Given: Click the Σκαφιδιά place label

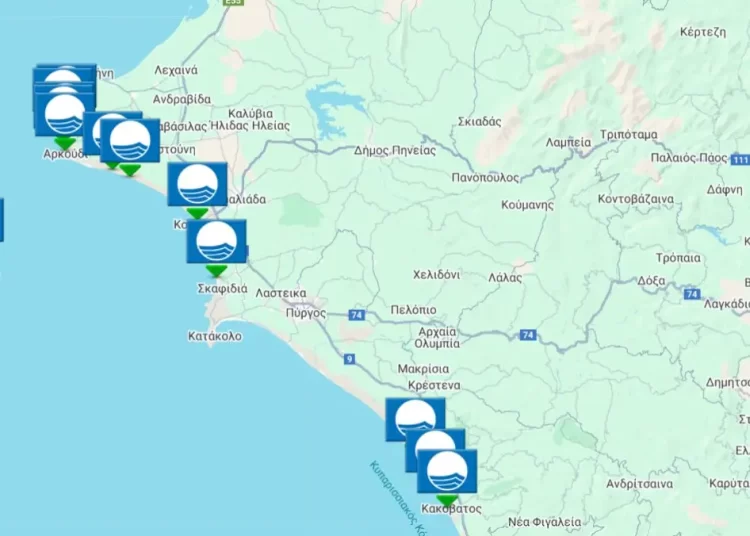Looking at the screenshot, I should coord(222,289).
